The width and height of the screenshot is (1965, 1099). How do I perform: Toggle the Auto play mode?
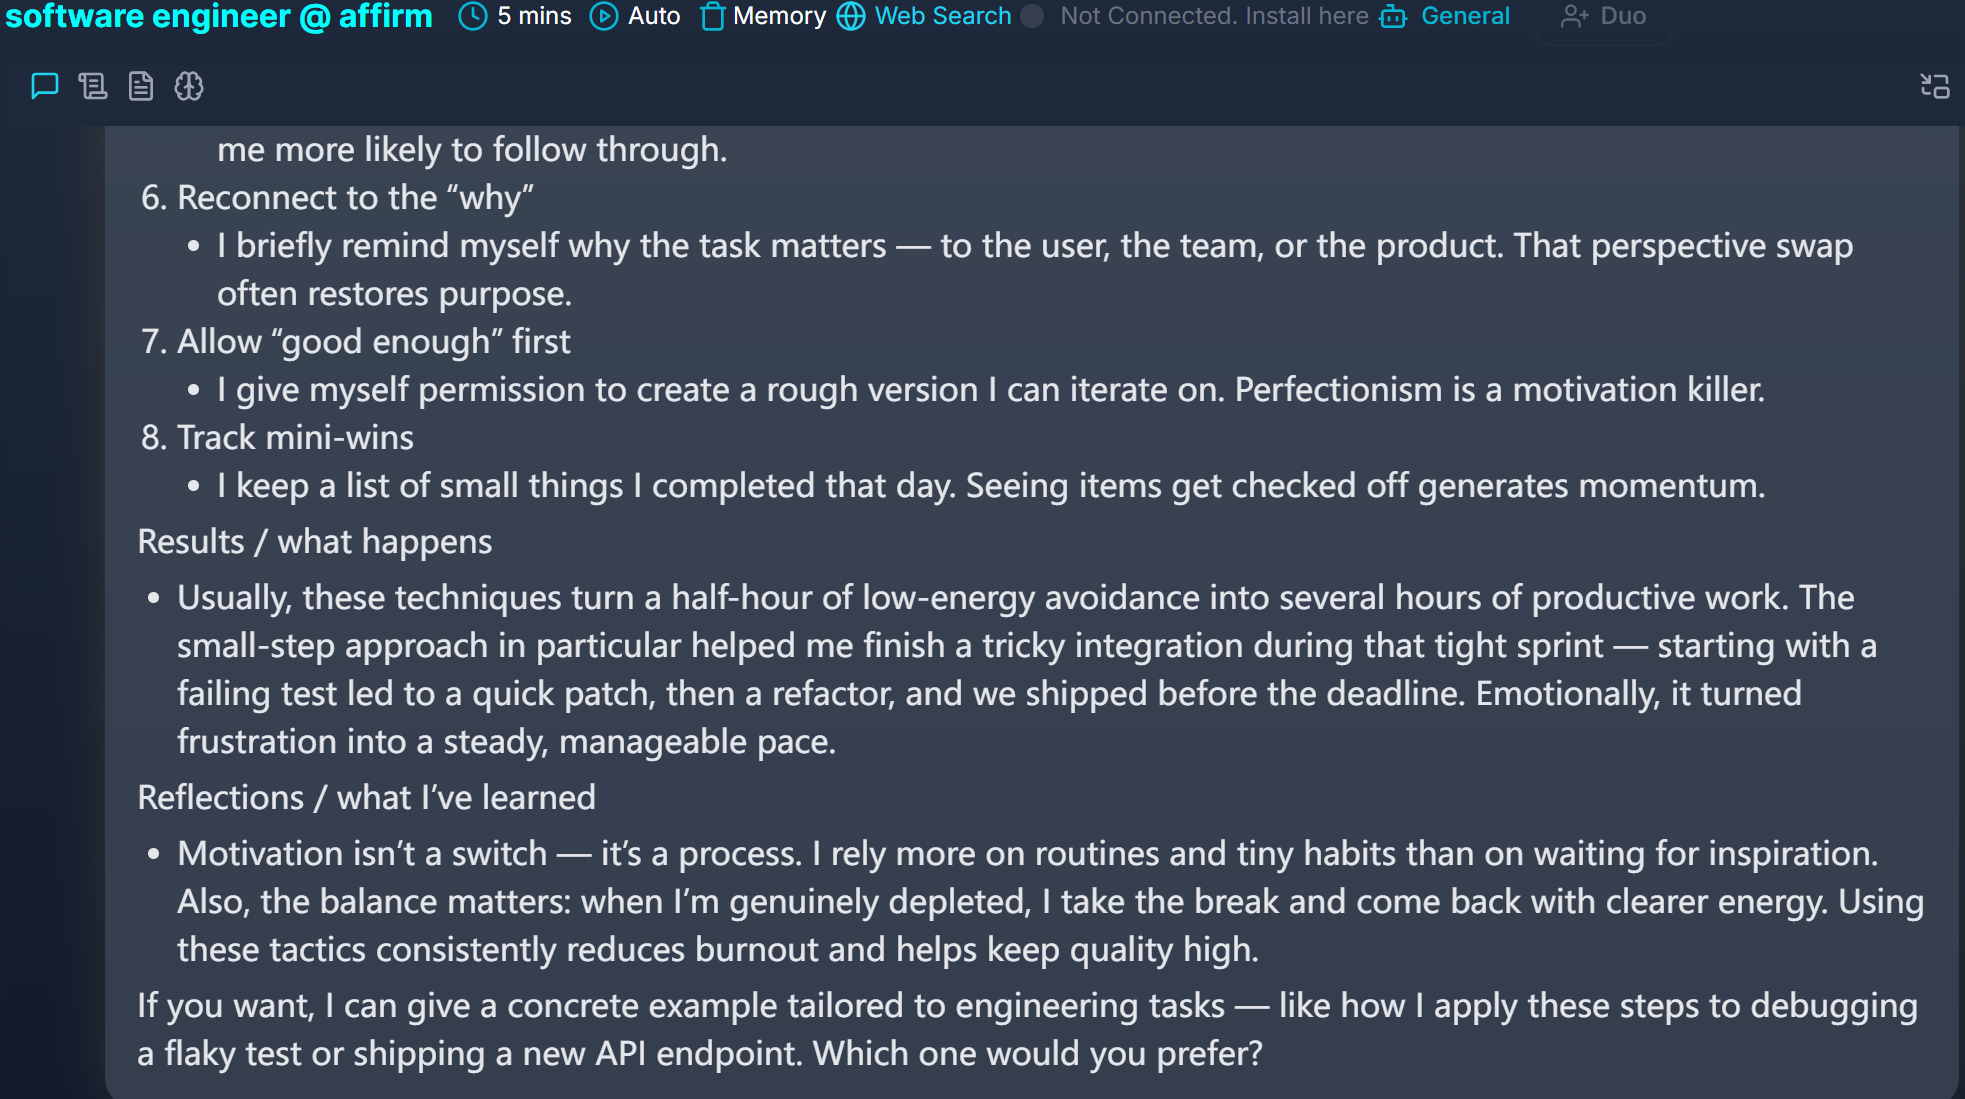[x=635, y=16]
